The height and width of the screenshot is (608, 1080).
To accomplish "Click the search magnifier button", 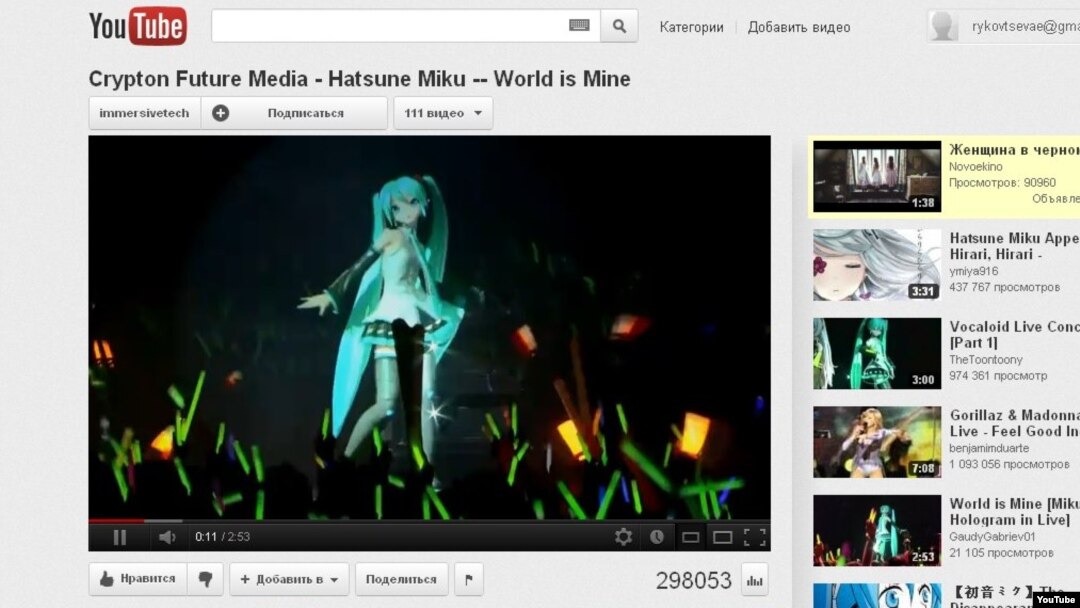I will coord(619,26).
